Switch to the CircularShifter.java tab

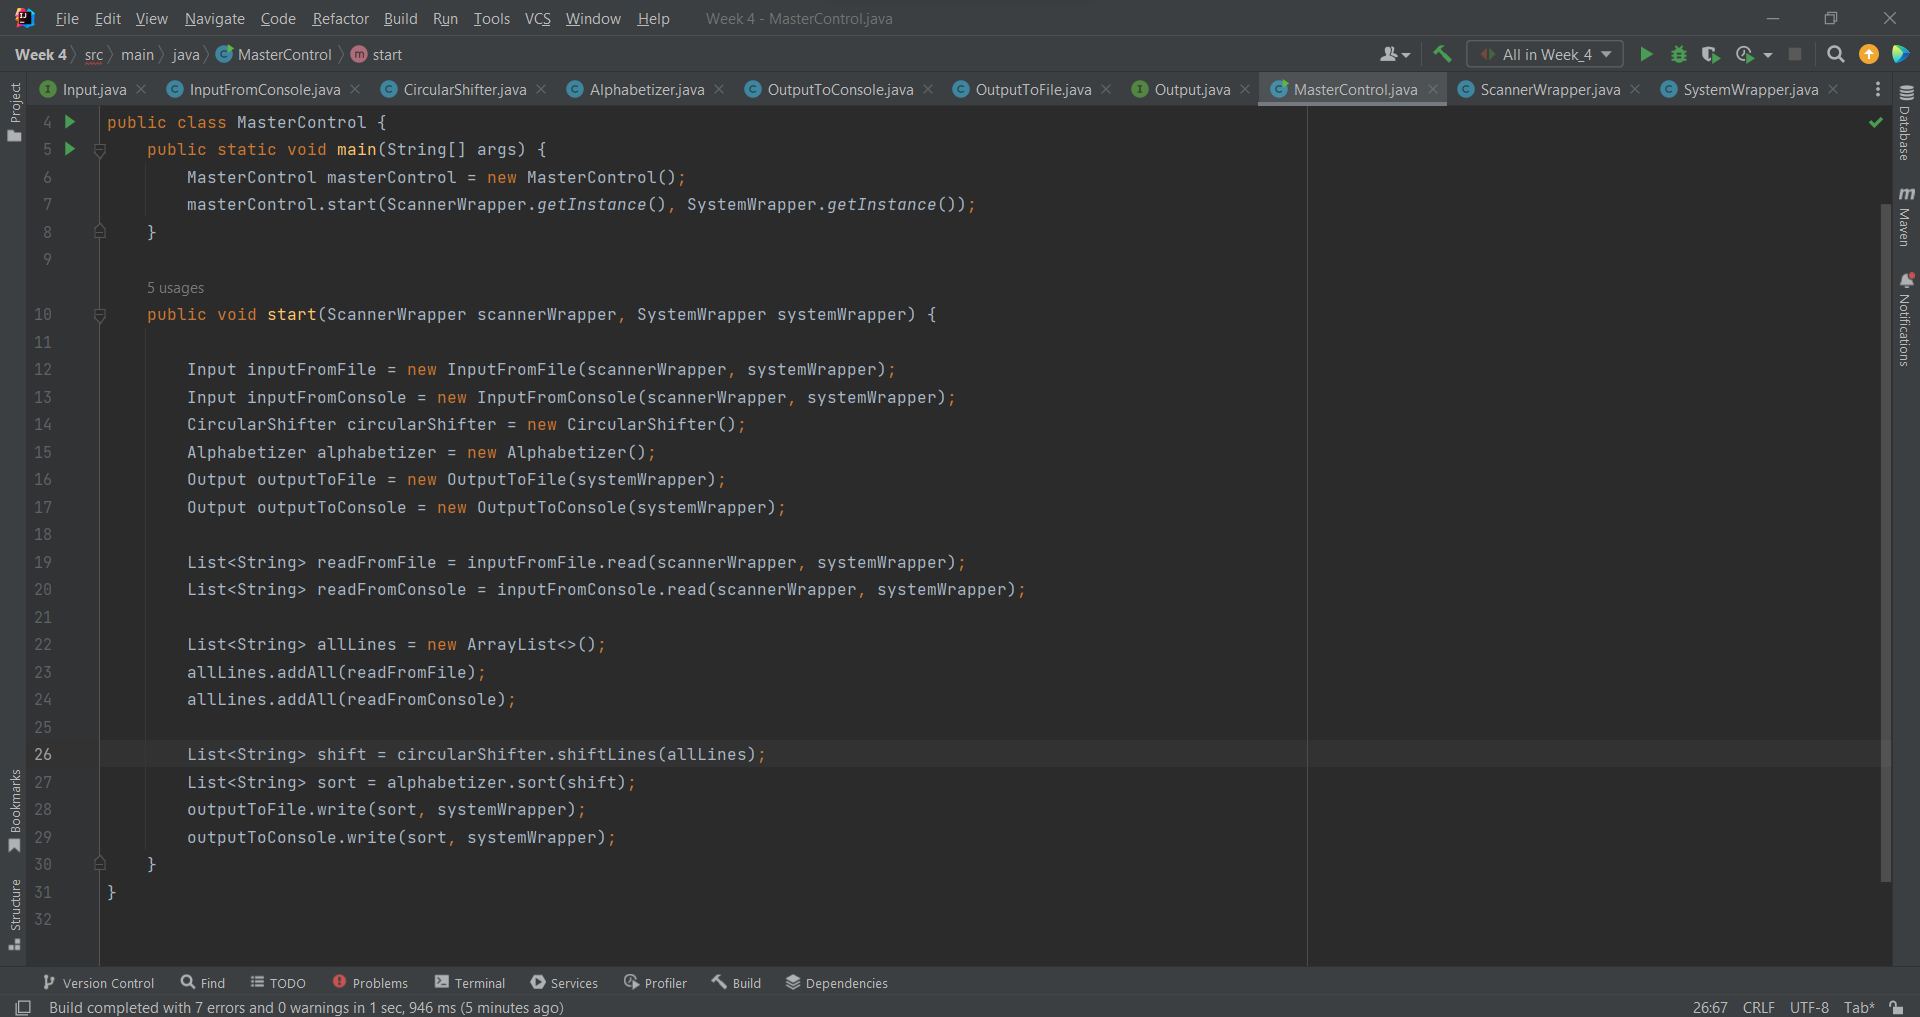click(x=464, y=90)
